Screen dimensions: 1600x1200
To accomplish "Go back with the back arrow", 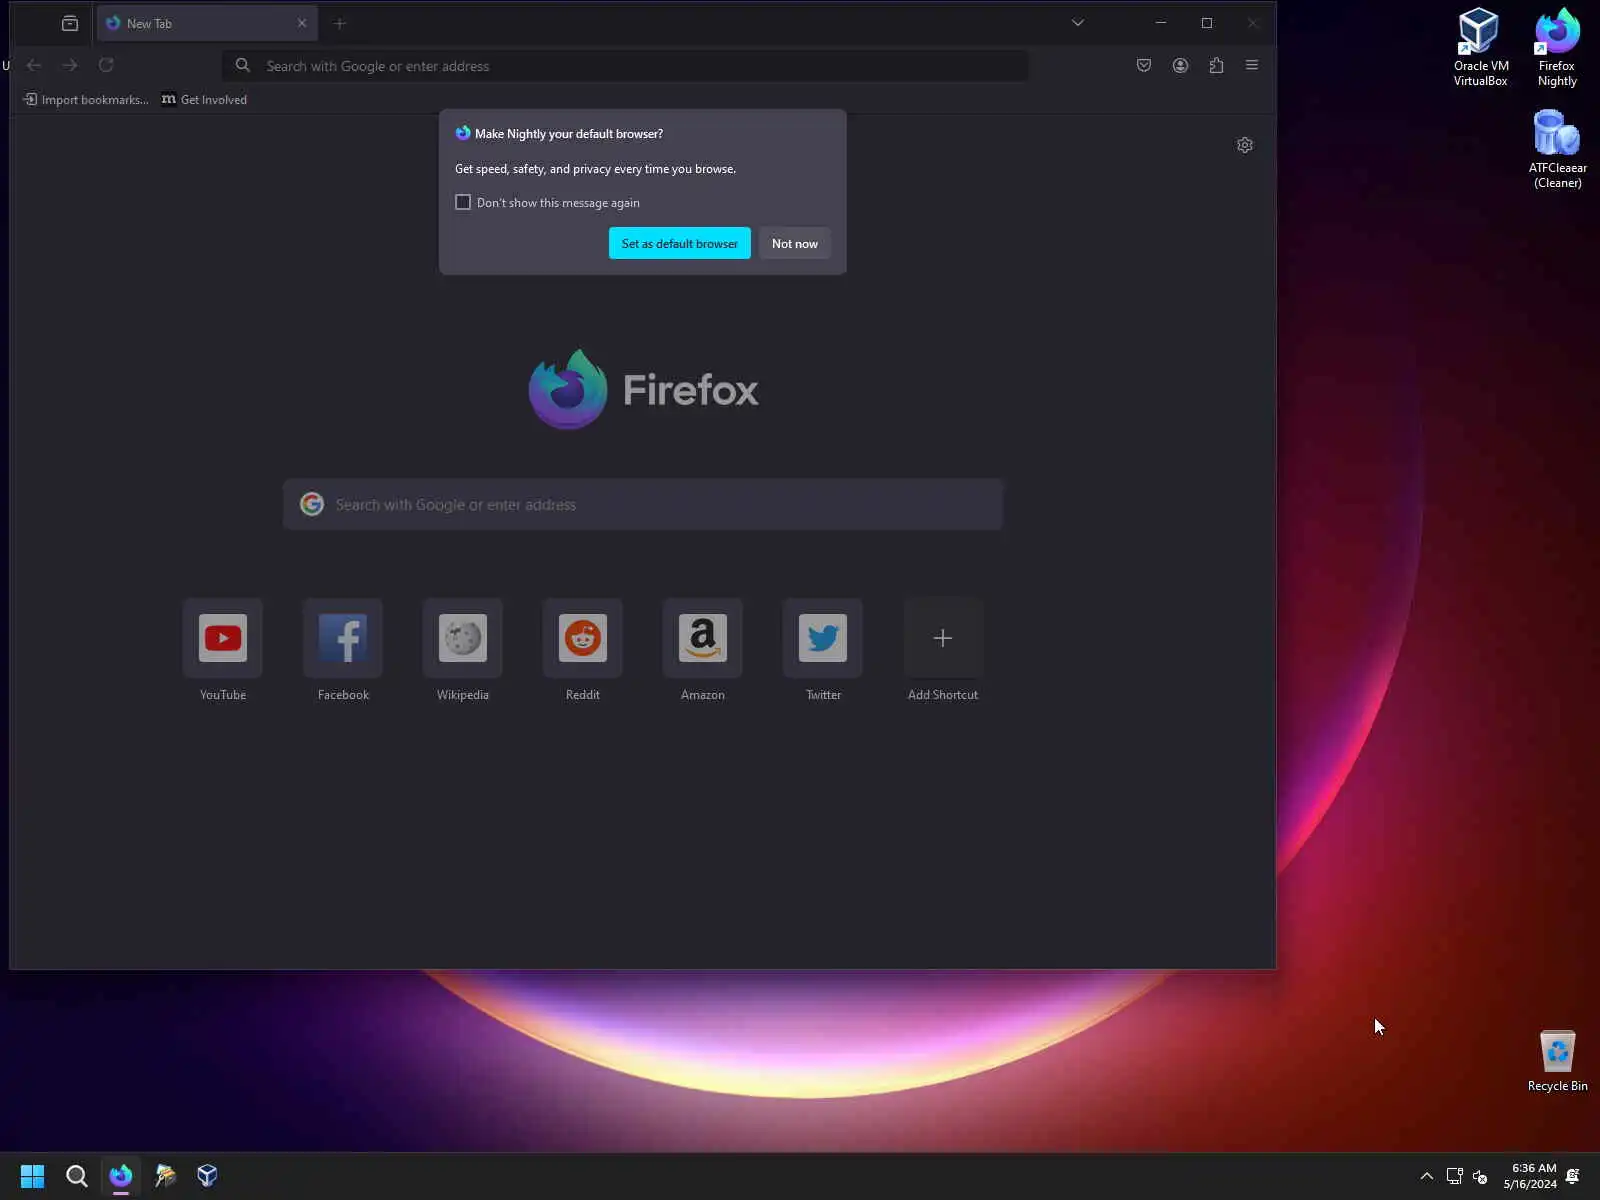I will coord(34,65).
